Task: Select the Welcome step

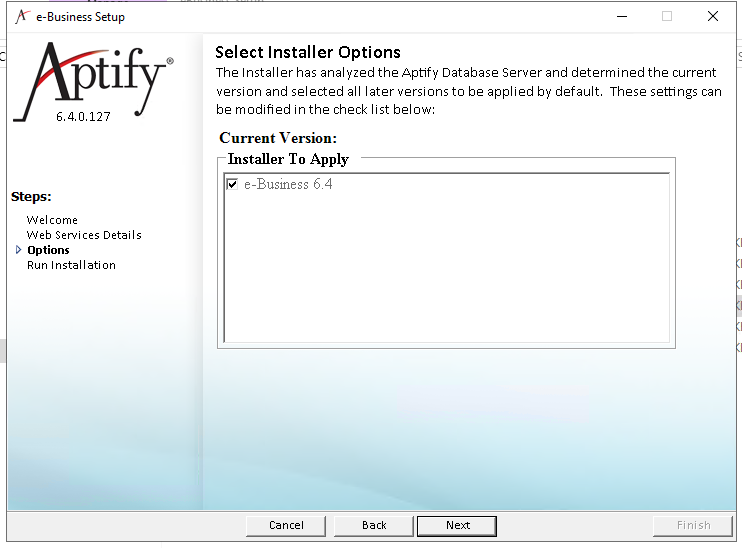Action: (52, 220)
